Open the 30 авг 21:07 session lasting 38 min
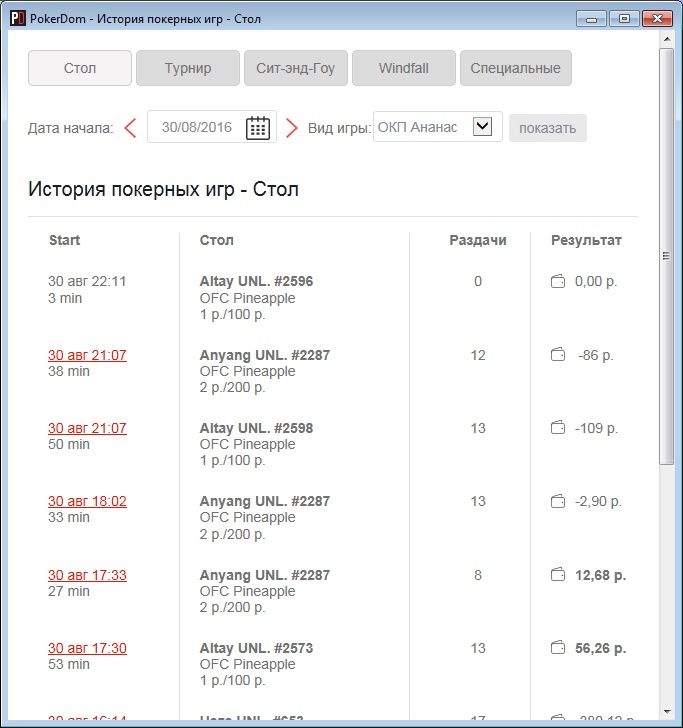 click(87, 355)
